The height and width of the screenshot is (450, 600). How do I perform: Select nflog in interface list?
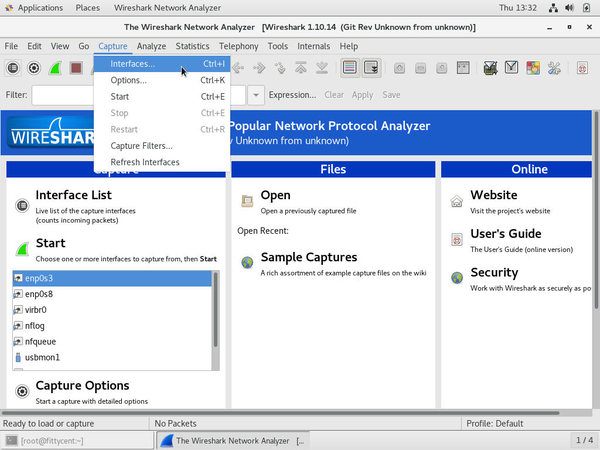pyautogui.click(x=112, y=326)
